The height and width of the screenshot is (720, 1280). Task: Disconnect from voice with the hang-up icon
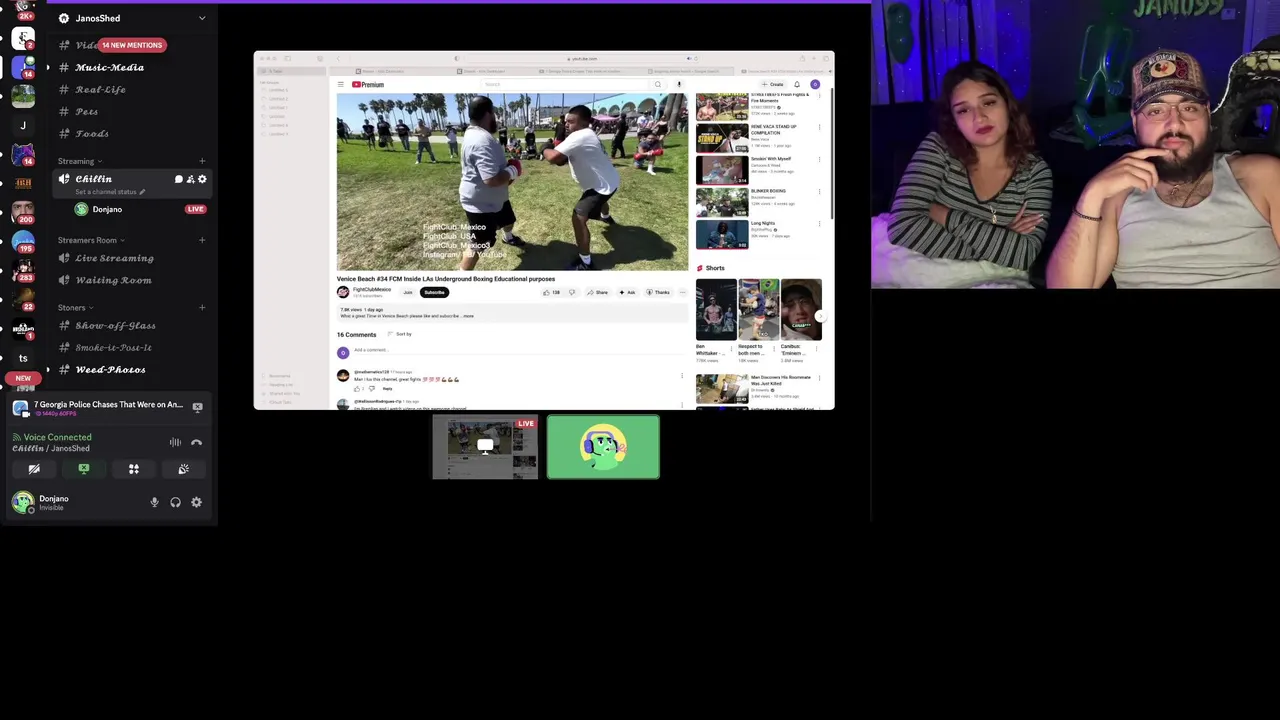197,442
